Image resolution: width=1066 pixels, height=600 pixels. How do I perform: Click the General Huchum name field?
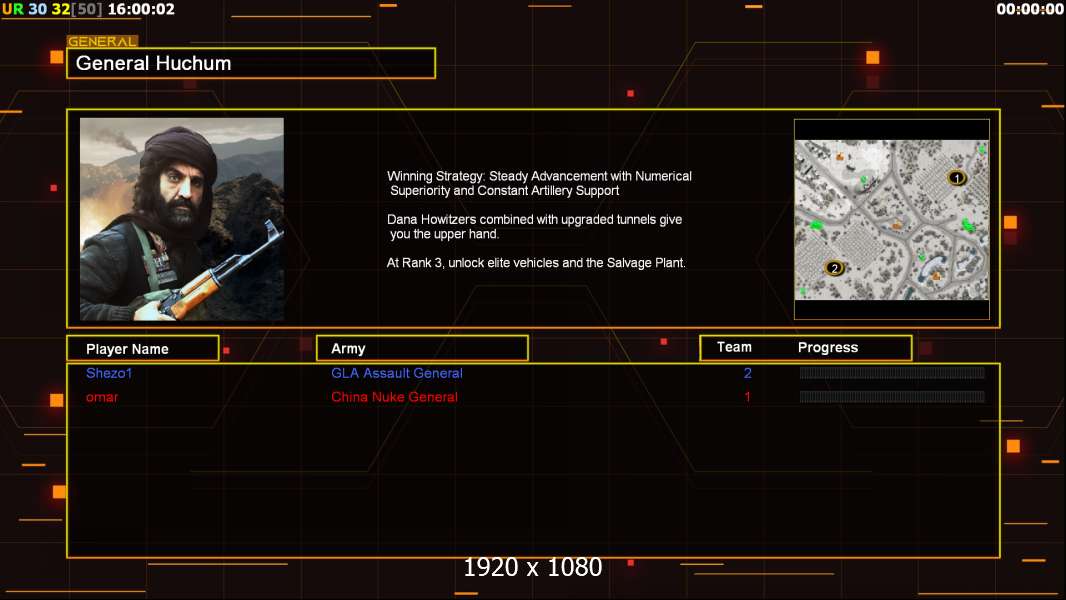click(x=251, y=63)
